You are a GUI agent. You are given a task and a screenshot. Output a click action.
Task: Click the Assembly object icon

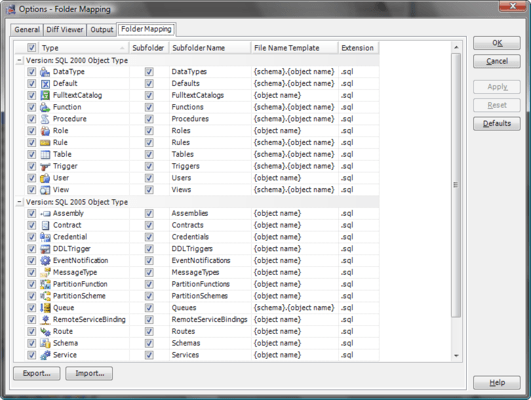[45, 213]
